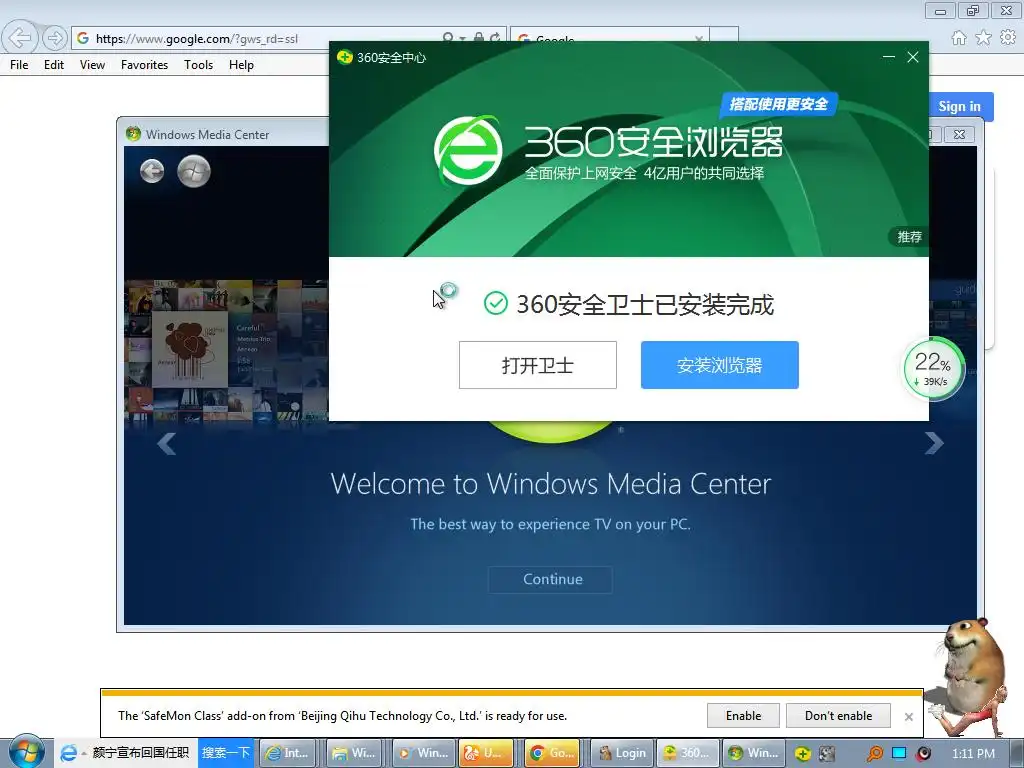Open the Edit menu
Image resolution: width=1024 pixels, height=768 pixels.
[54, 65]
